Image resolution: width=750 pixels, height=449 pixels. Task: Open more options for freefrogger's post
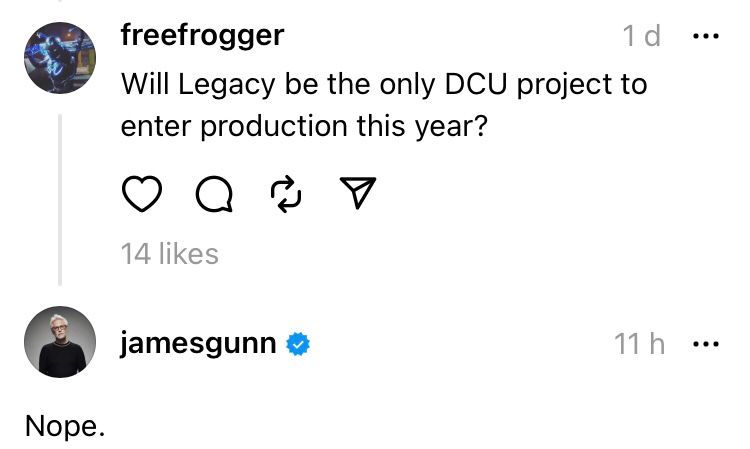(706, 36)
